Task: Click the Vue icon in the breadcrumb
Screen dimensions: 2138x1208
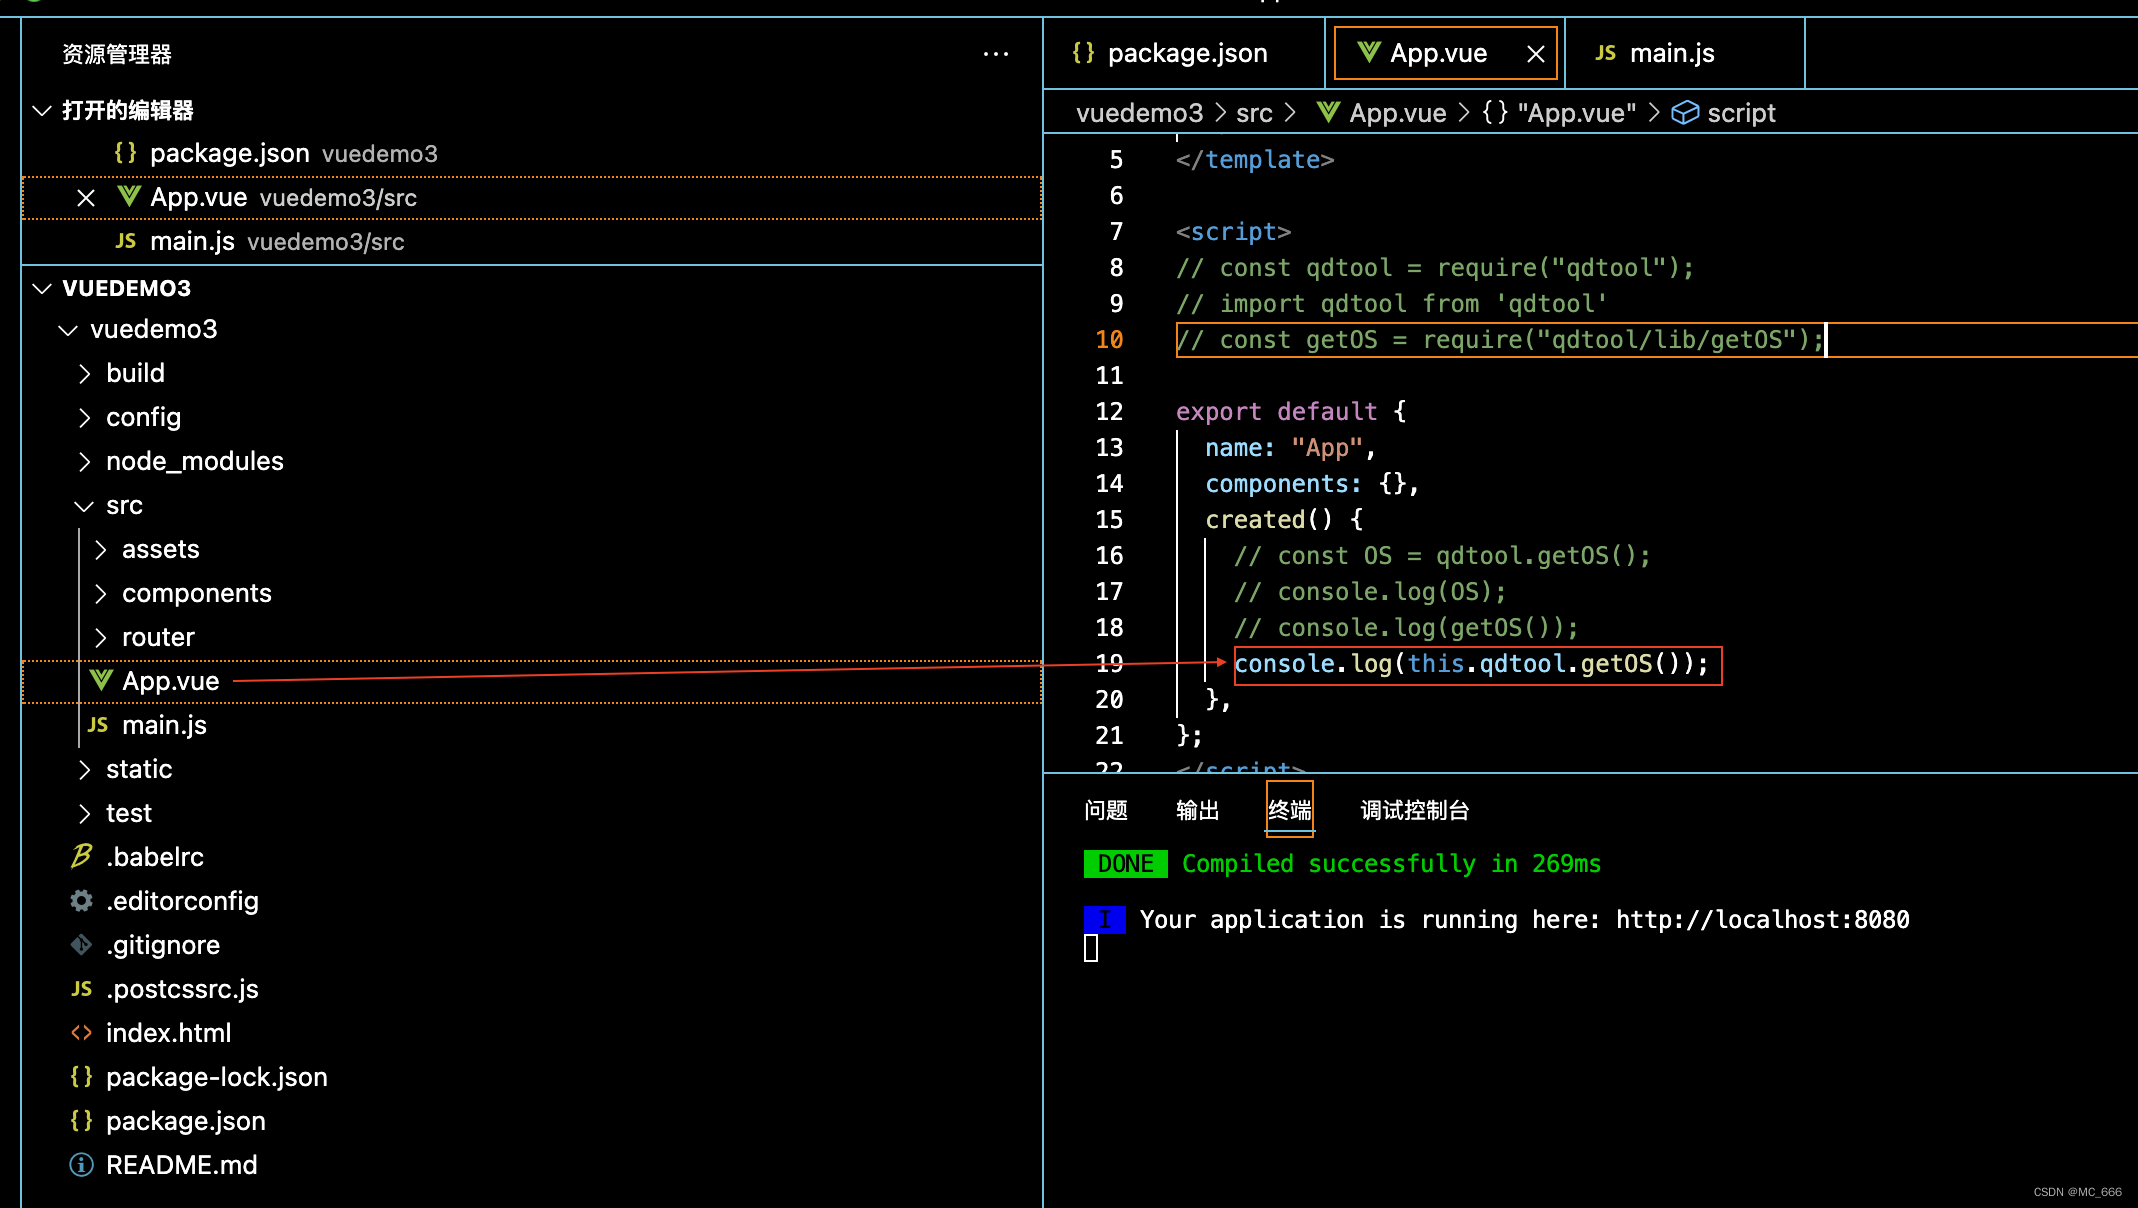Action: pyautogui.click(x=1328, y=112)
